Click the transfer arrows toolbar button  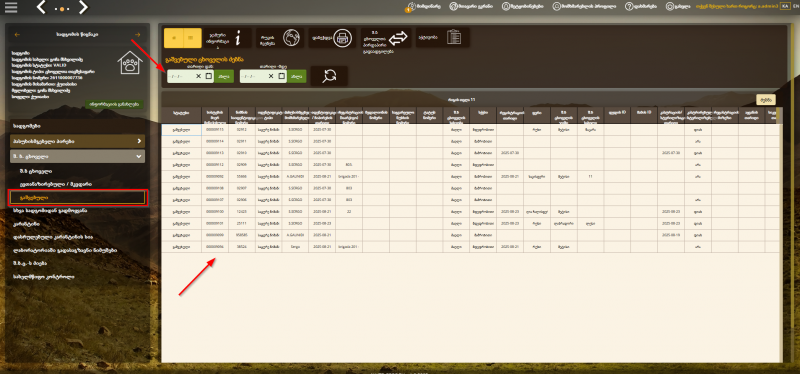click(x=386, y=38)
